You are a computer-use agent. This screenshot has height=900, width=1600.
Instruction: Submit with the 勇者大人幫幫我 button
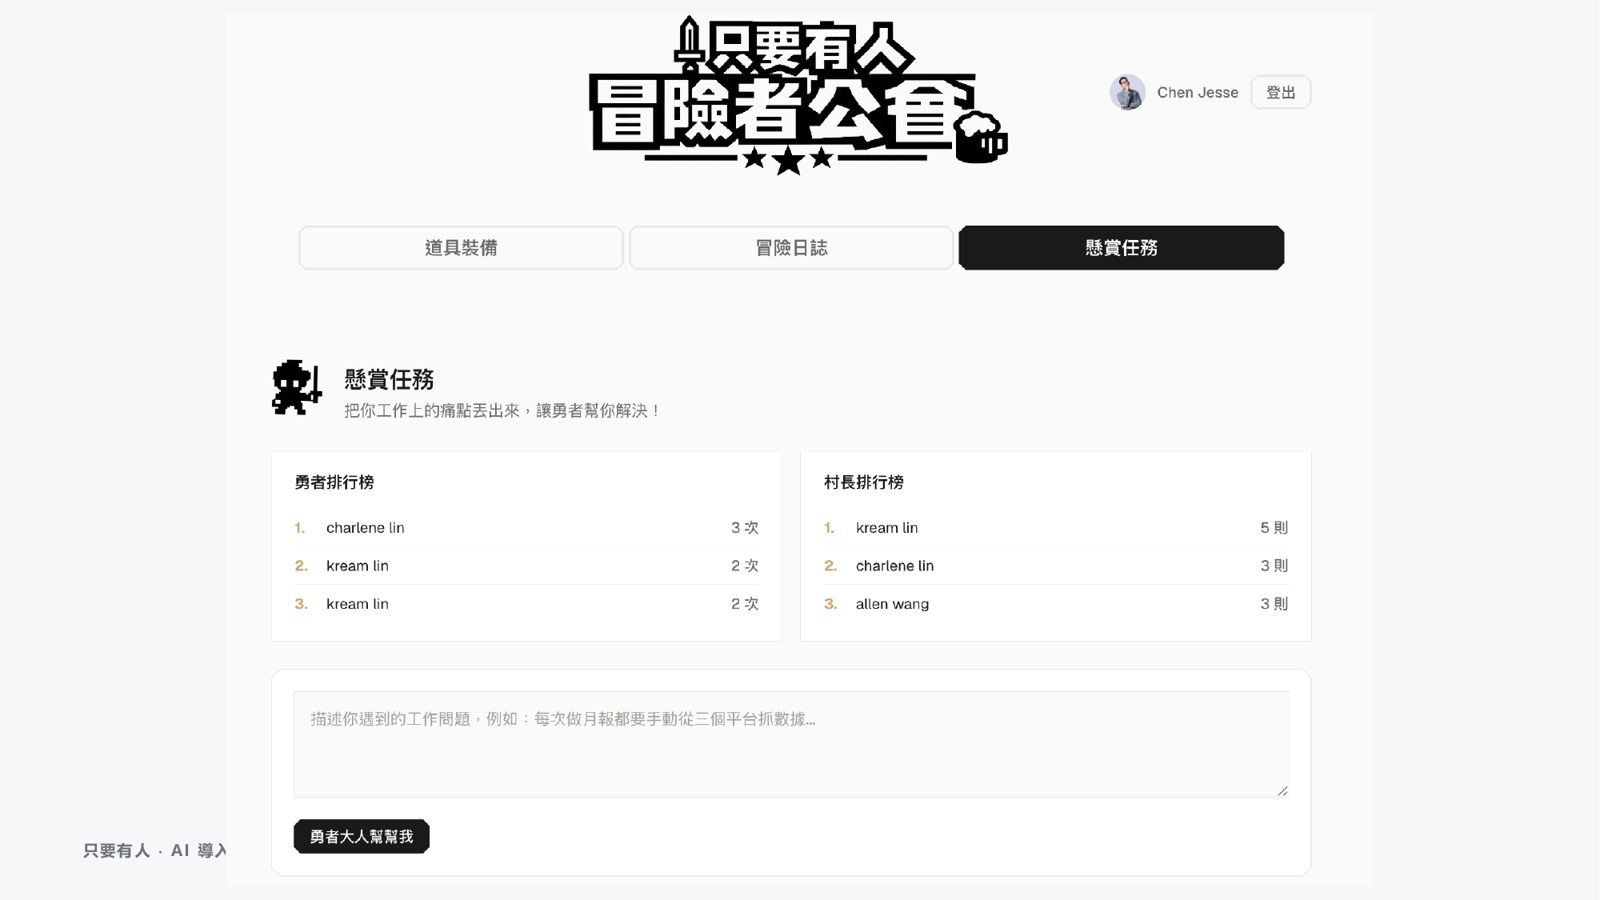point(361,836)
